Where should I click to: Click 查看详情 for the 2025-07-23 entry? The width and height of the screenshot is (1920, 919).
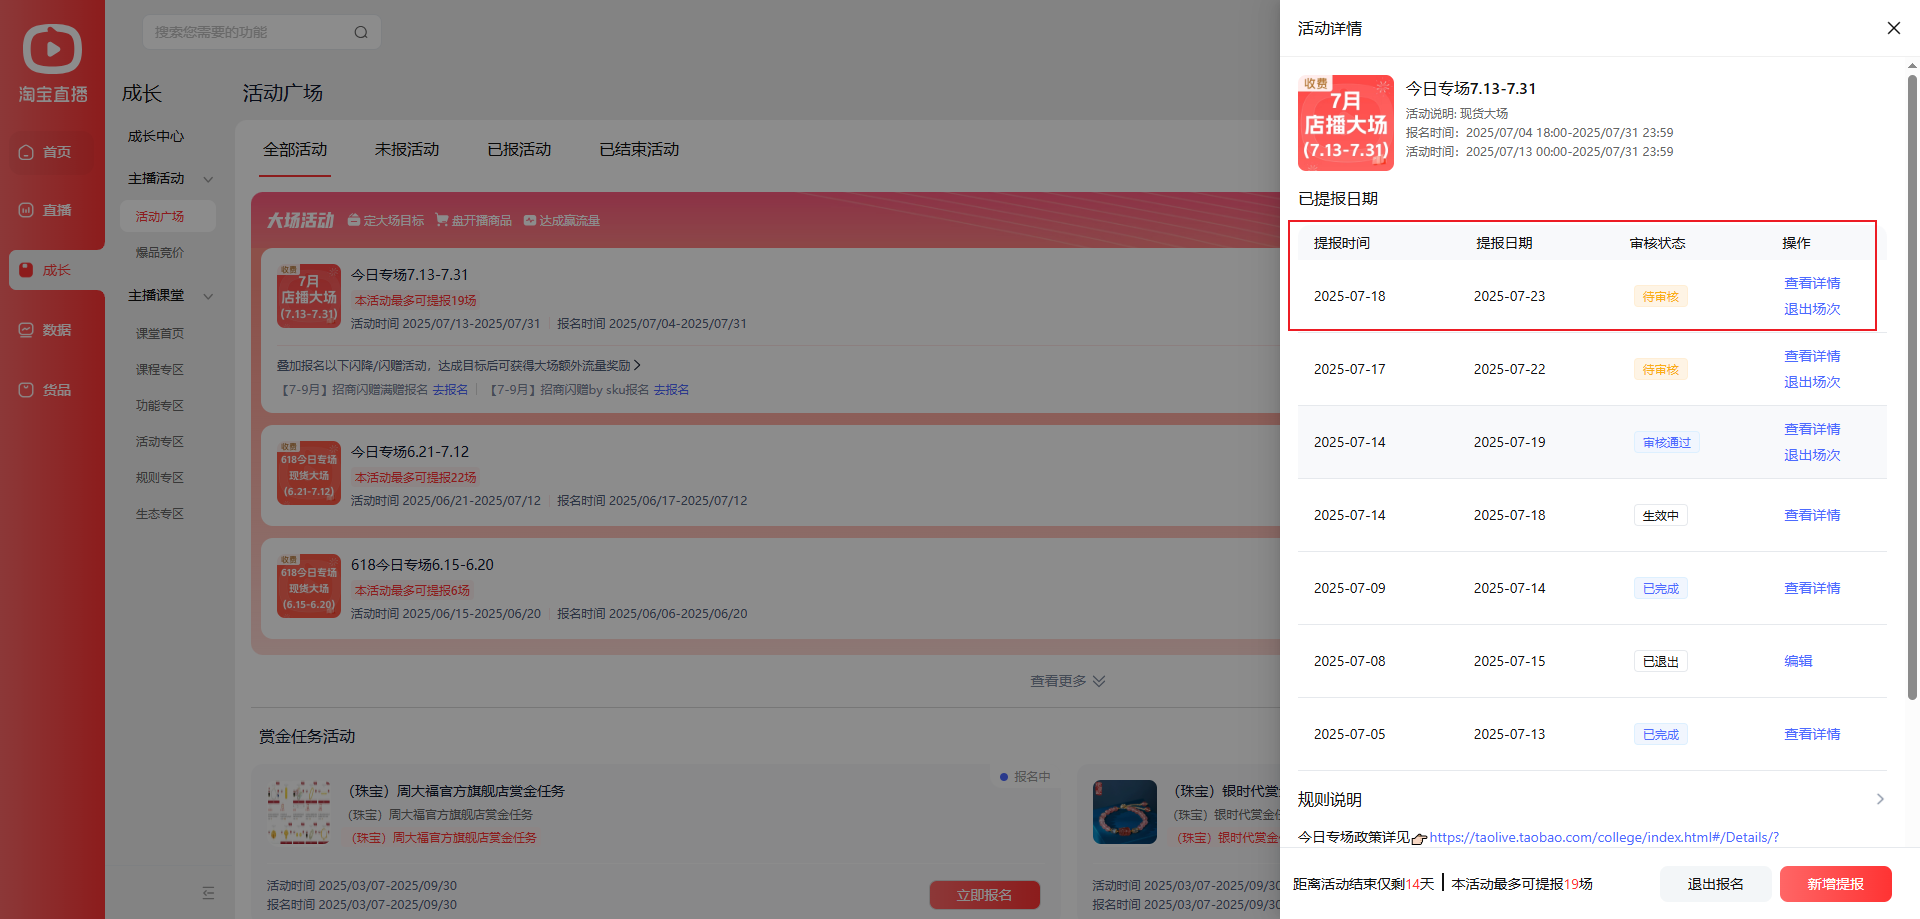1811,283
